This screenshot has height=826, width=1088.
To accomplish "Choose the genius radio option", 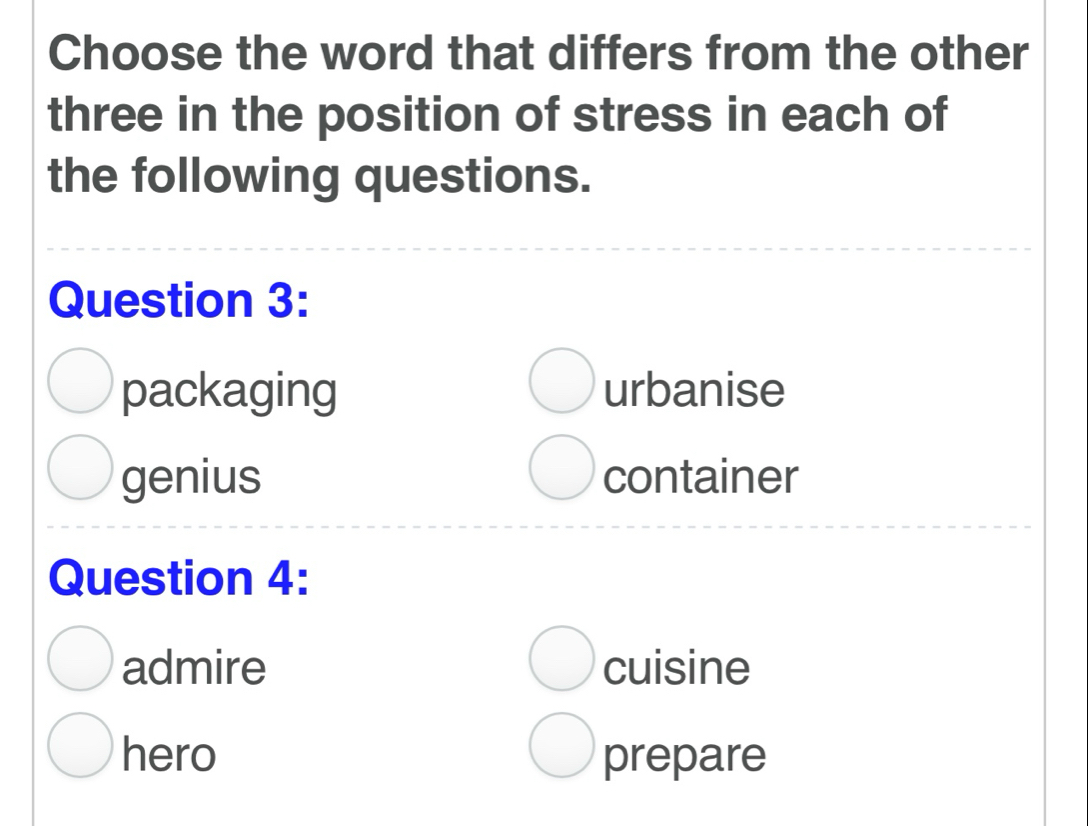I will [80, 467].
